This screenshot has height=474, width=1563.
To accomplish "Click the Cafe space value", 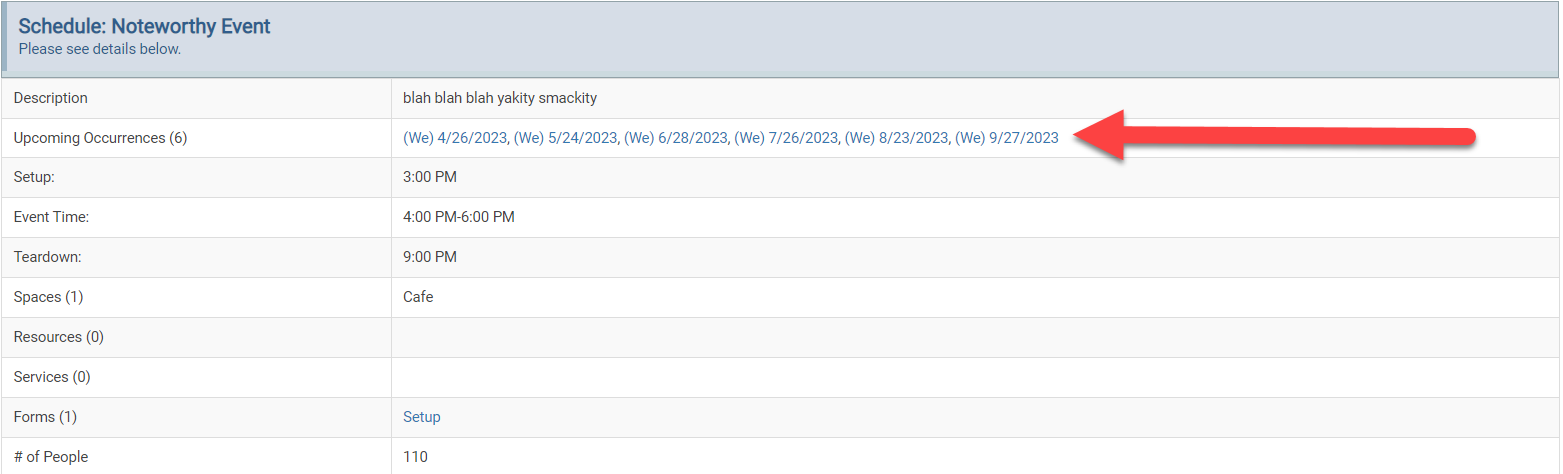I will coord(418,297).
